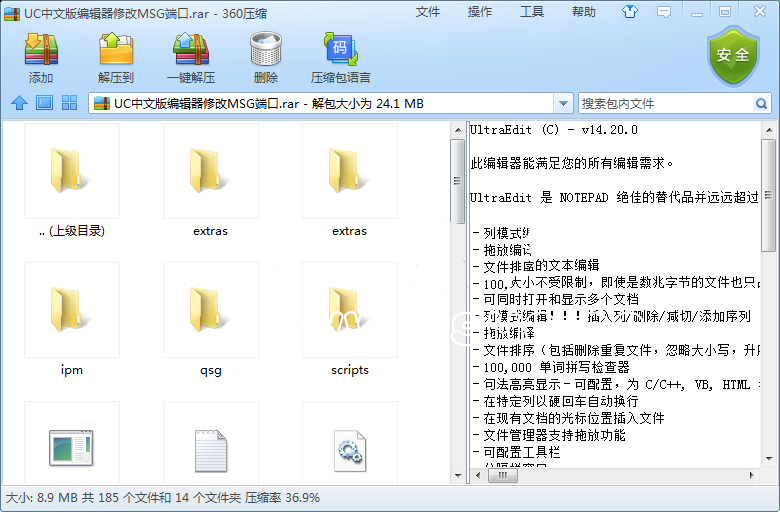Click the 'UltraEdit (C) - v14.20.0' line

click(554, 130)
